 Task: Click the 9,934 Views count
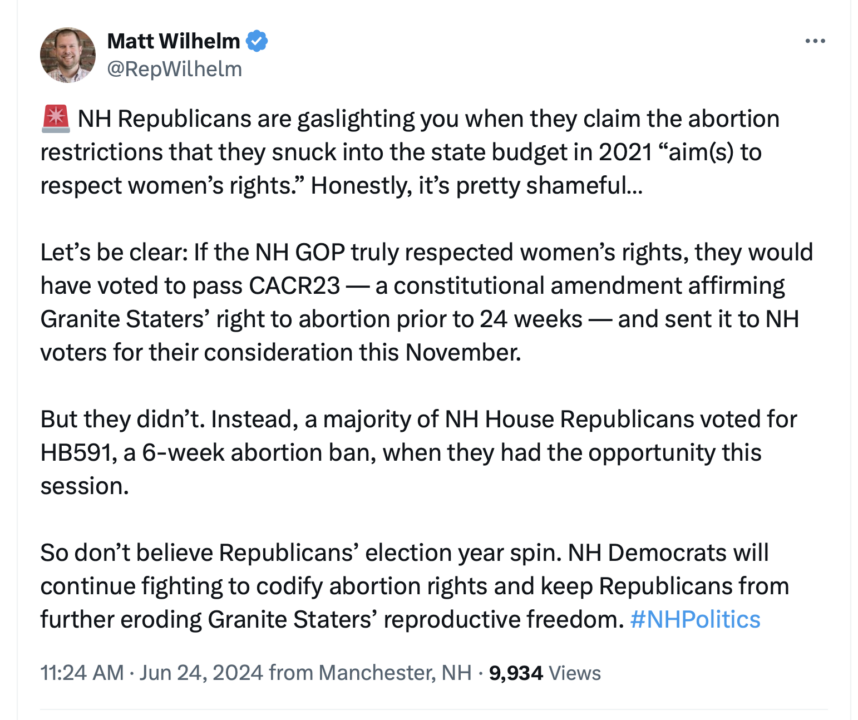click(x=540, y=673)
